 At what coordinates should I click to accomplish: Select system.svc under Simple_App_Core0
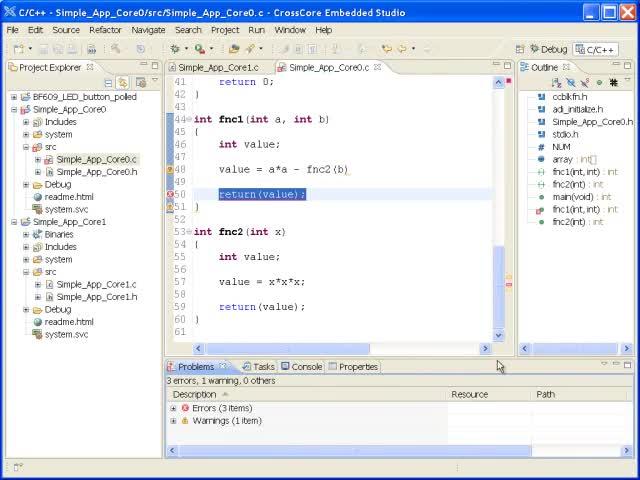[x=66, y=209]
